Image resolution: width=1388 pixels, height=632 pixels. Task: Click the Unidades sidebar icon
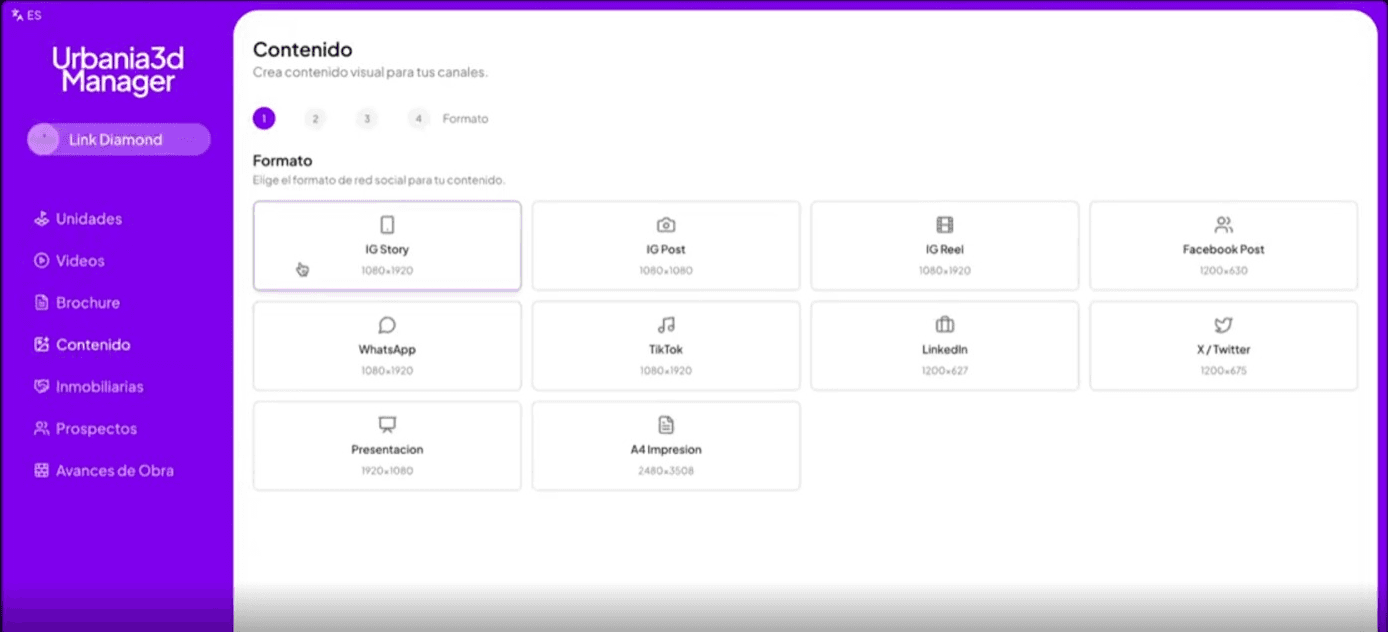(41, 219)
